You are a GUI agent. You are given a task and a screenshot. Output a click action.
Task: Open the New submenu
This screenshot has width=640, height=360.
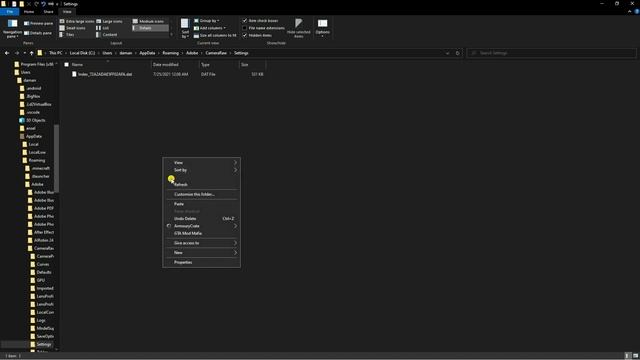pyautogui.click(x=202, y=253)
